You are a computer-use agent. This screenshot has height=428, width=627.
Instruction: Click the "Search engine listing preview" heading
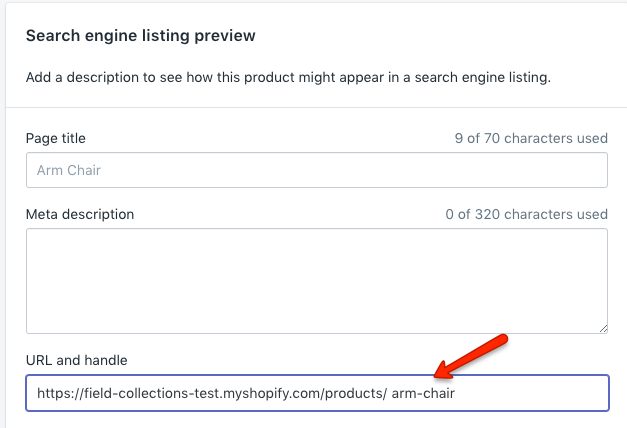pyautogui.click(x=140, y=36)
